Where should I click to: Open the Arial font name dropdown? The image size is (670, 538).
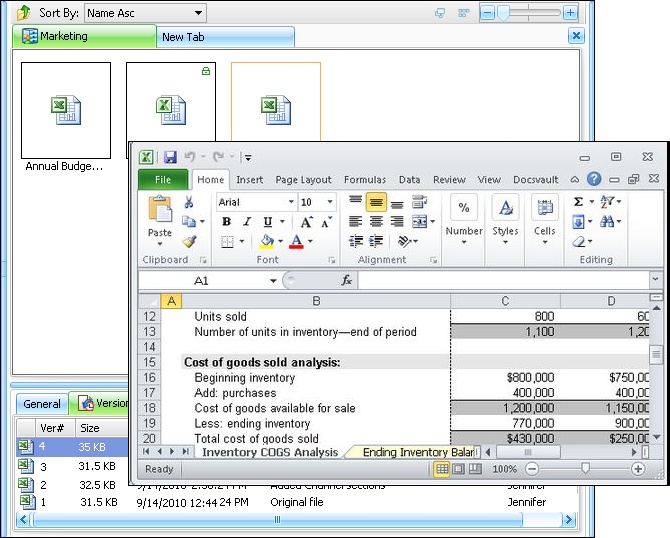[291, 202]
